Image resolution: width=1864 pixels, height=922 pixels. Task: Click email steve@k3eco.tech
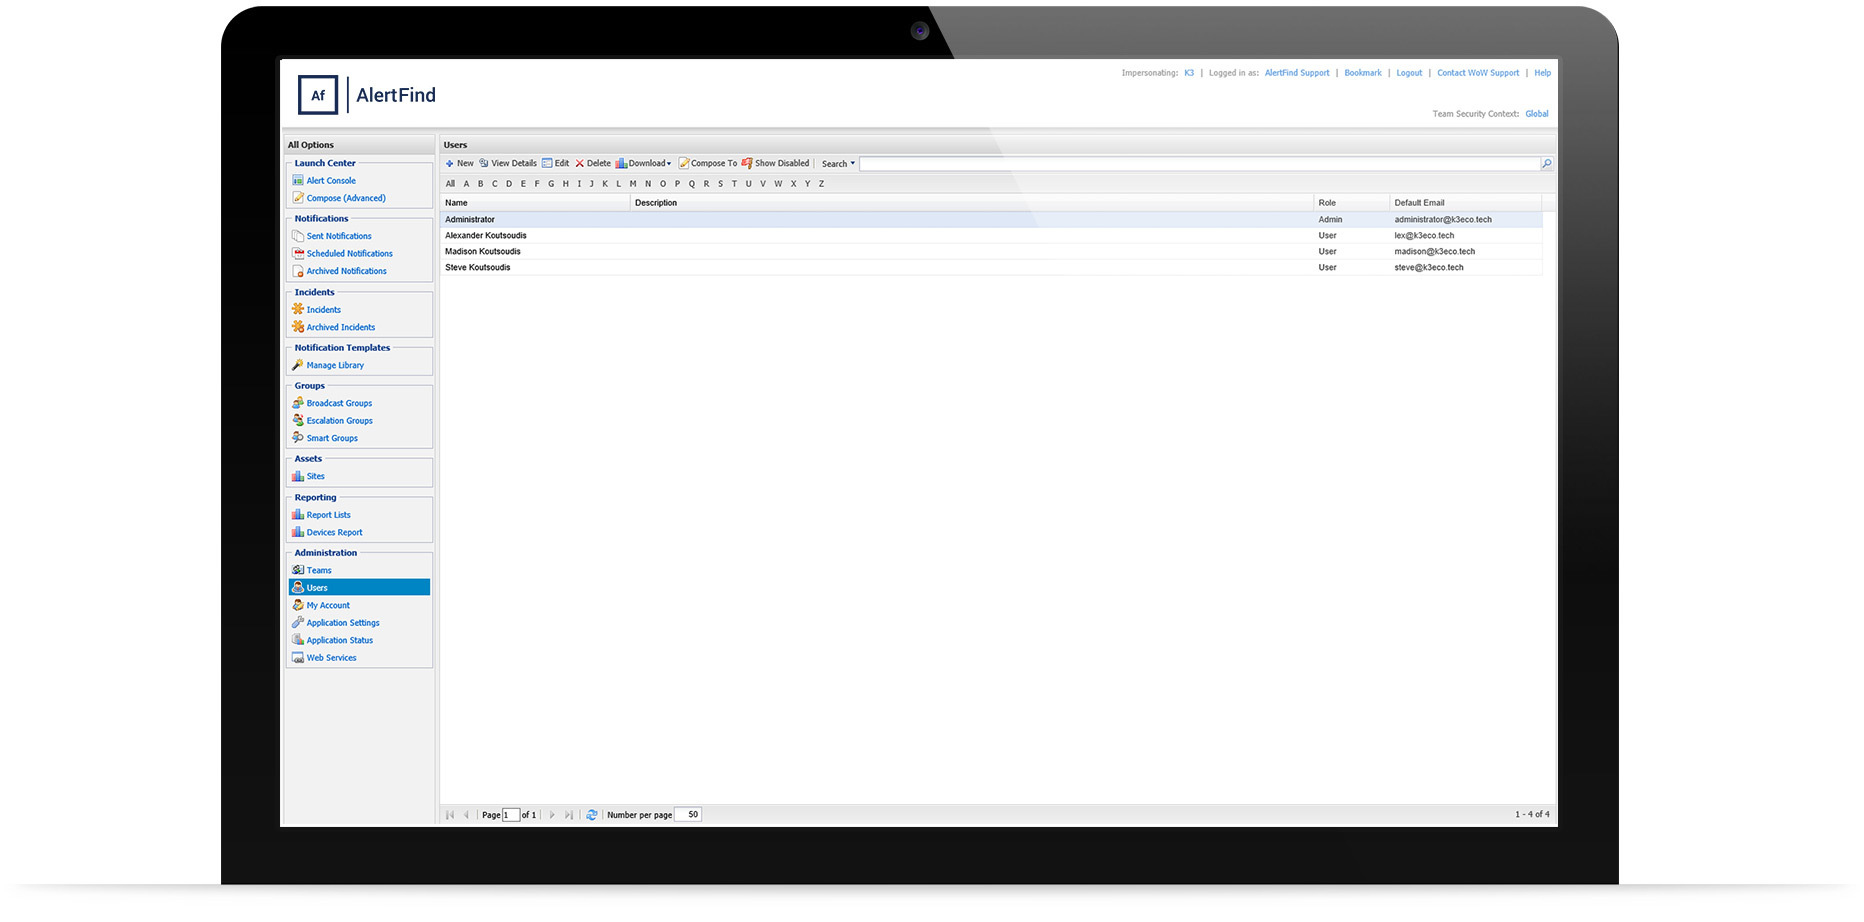(x=1429, y=268)
